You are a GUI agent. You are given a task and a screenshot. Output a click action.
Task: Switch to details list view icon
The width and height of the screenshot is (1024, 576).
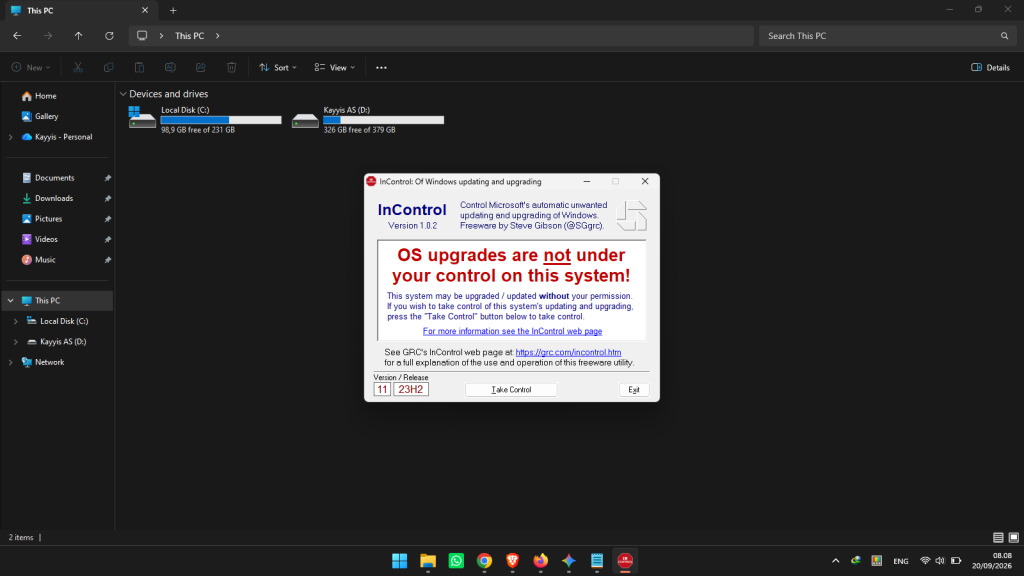[998, 537]
